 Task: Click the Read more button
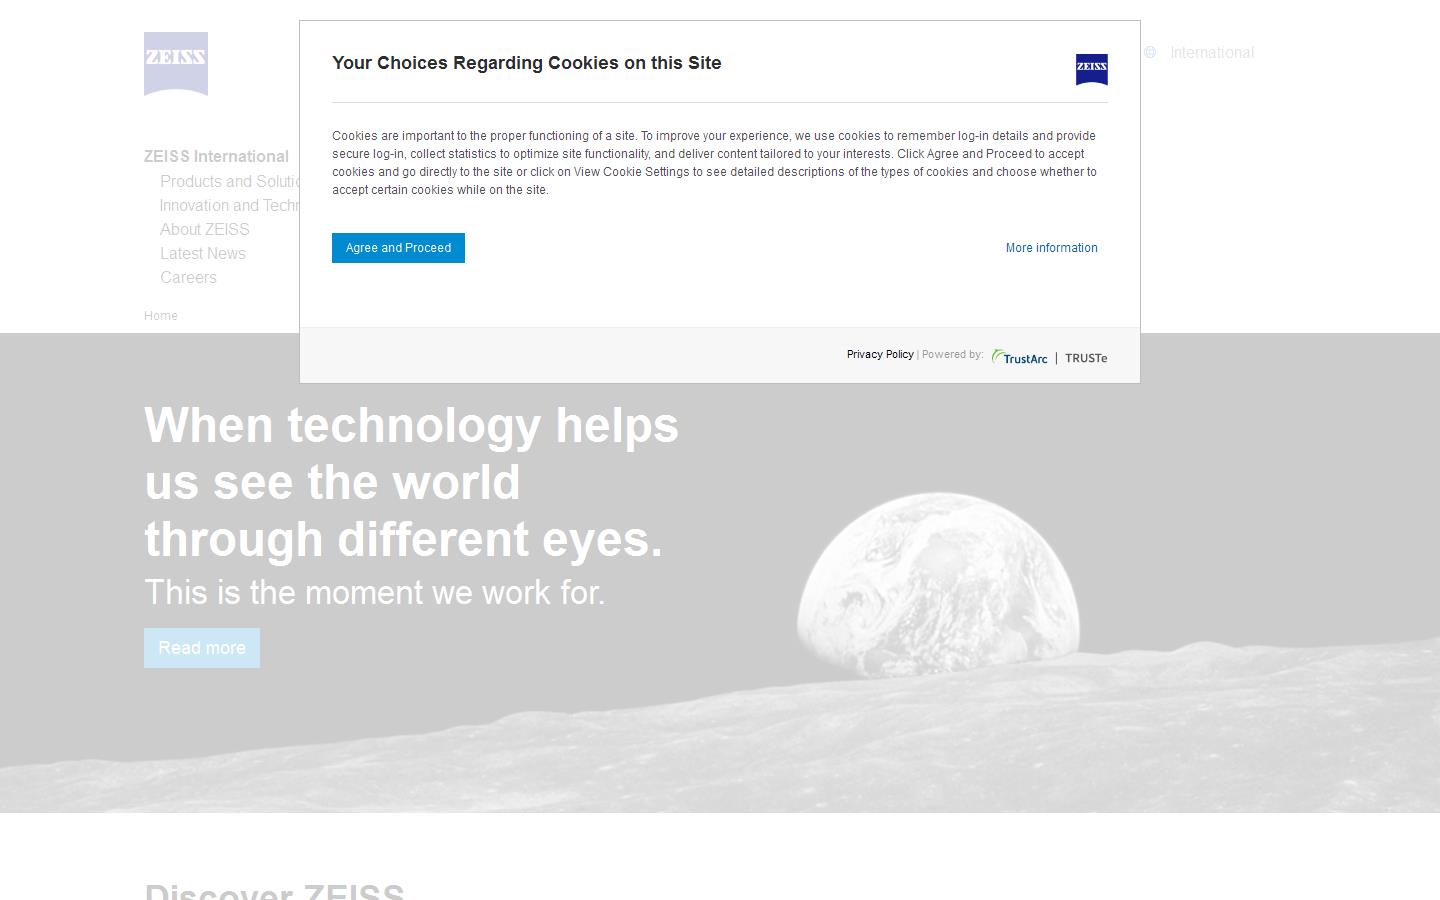pyautogui.click(x=201, y=648)
